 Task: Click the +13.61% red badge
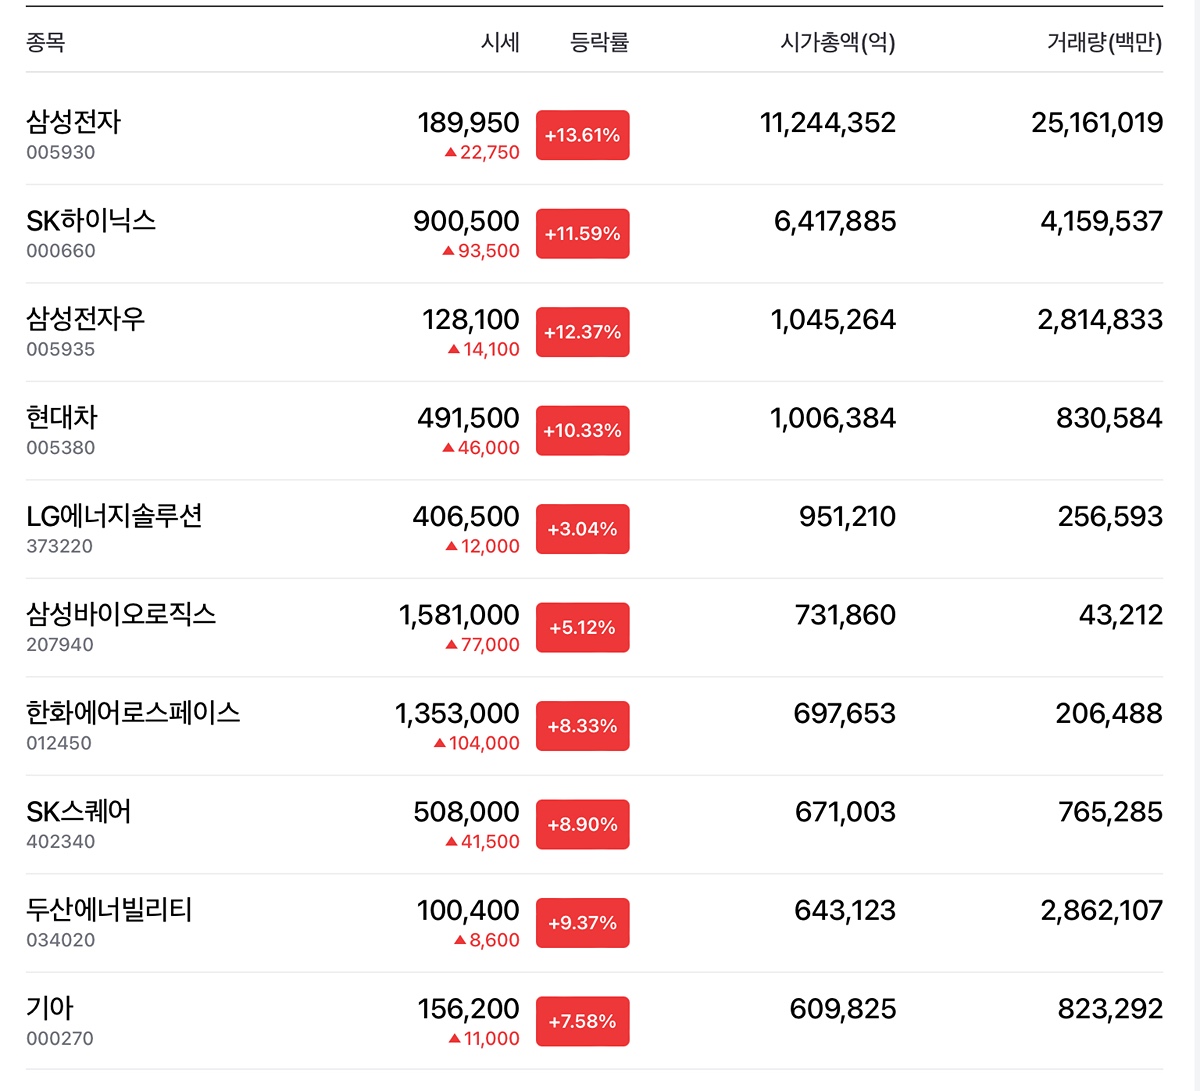582,135
